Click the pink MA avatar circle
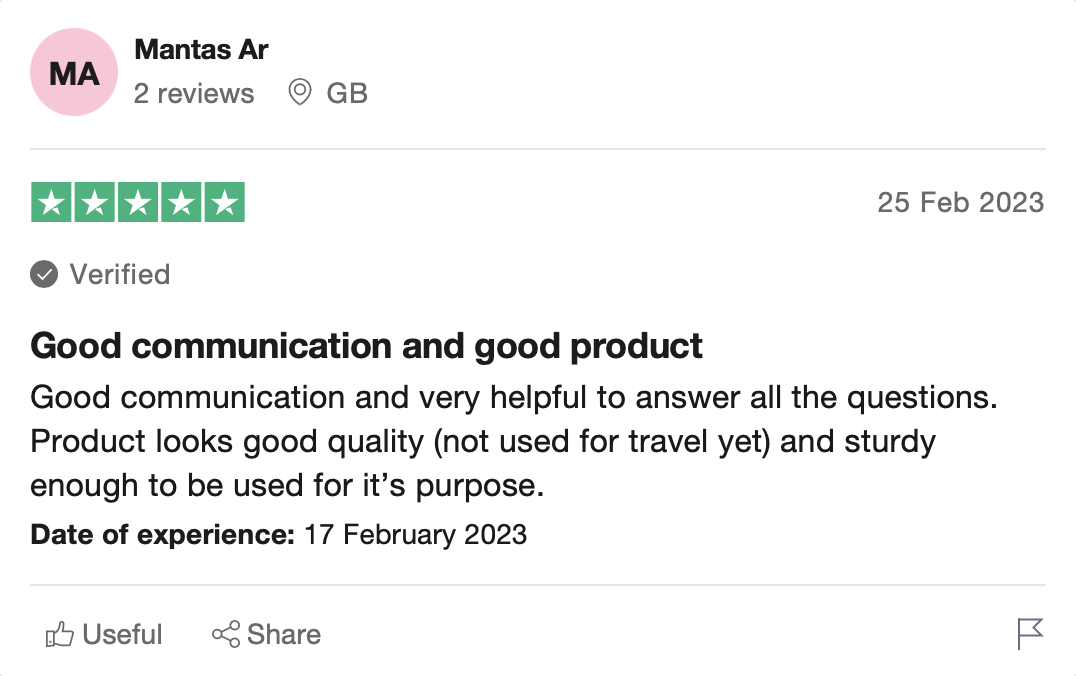 [x=73, y=72]
